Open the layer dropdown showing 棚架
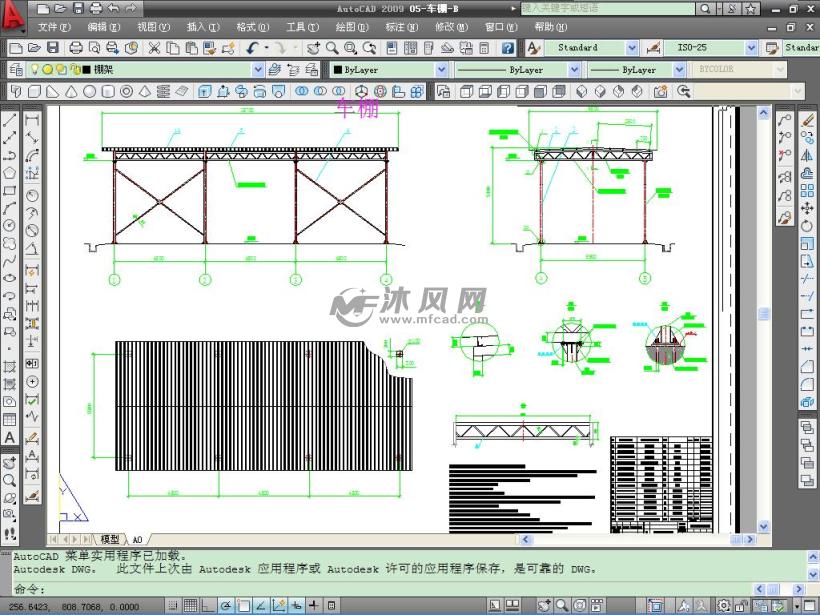Image resolution: width=820 pixels, height=615 pixels. 258,70
